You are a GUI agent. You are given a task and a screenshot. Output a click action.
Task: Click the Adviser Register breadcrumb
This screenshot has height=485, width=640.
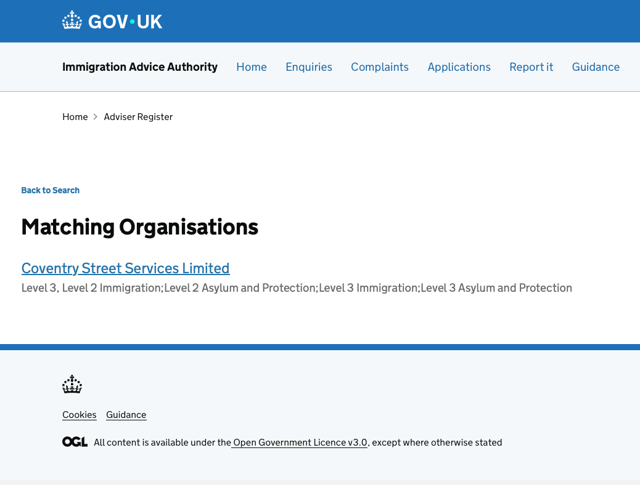click(138, 117)
